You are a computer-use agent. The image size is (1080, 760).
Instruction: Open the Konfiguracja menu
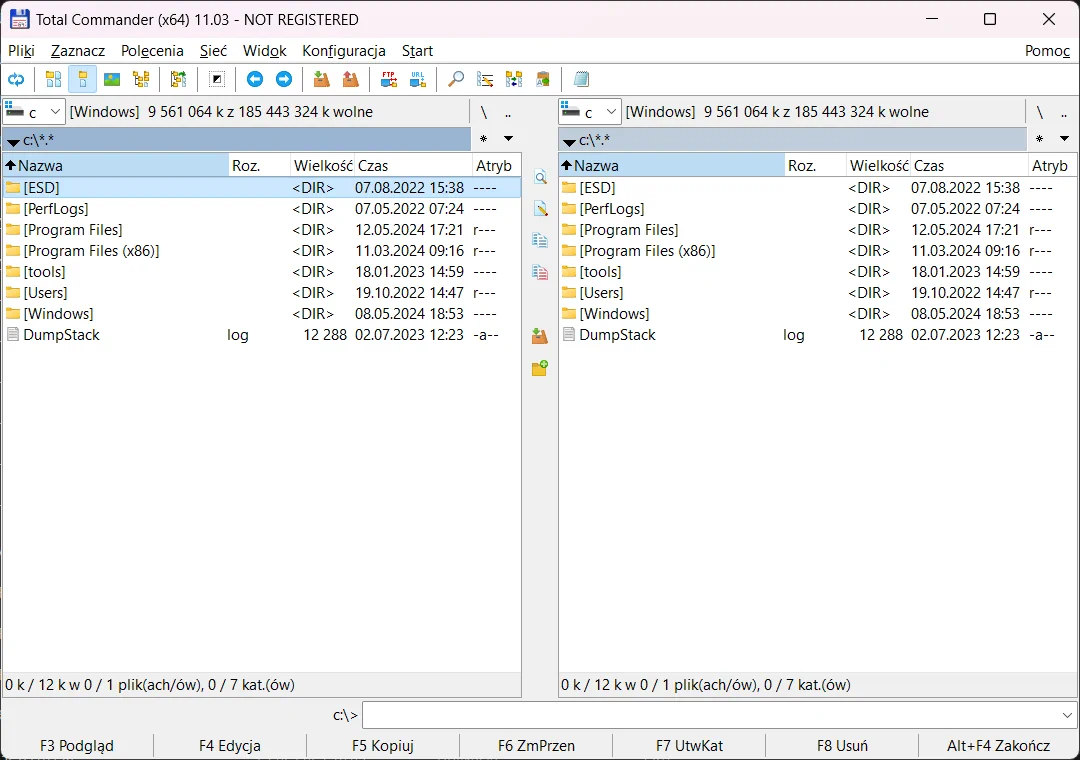344,51
